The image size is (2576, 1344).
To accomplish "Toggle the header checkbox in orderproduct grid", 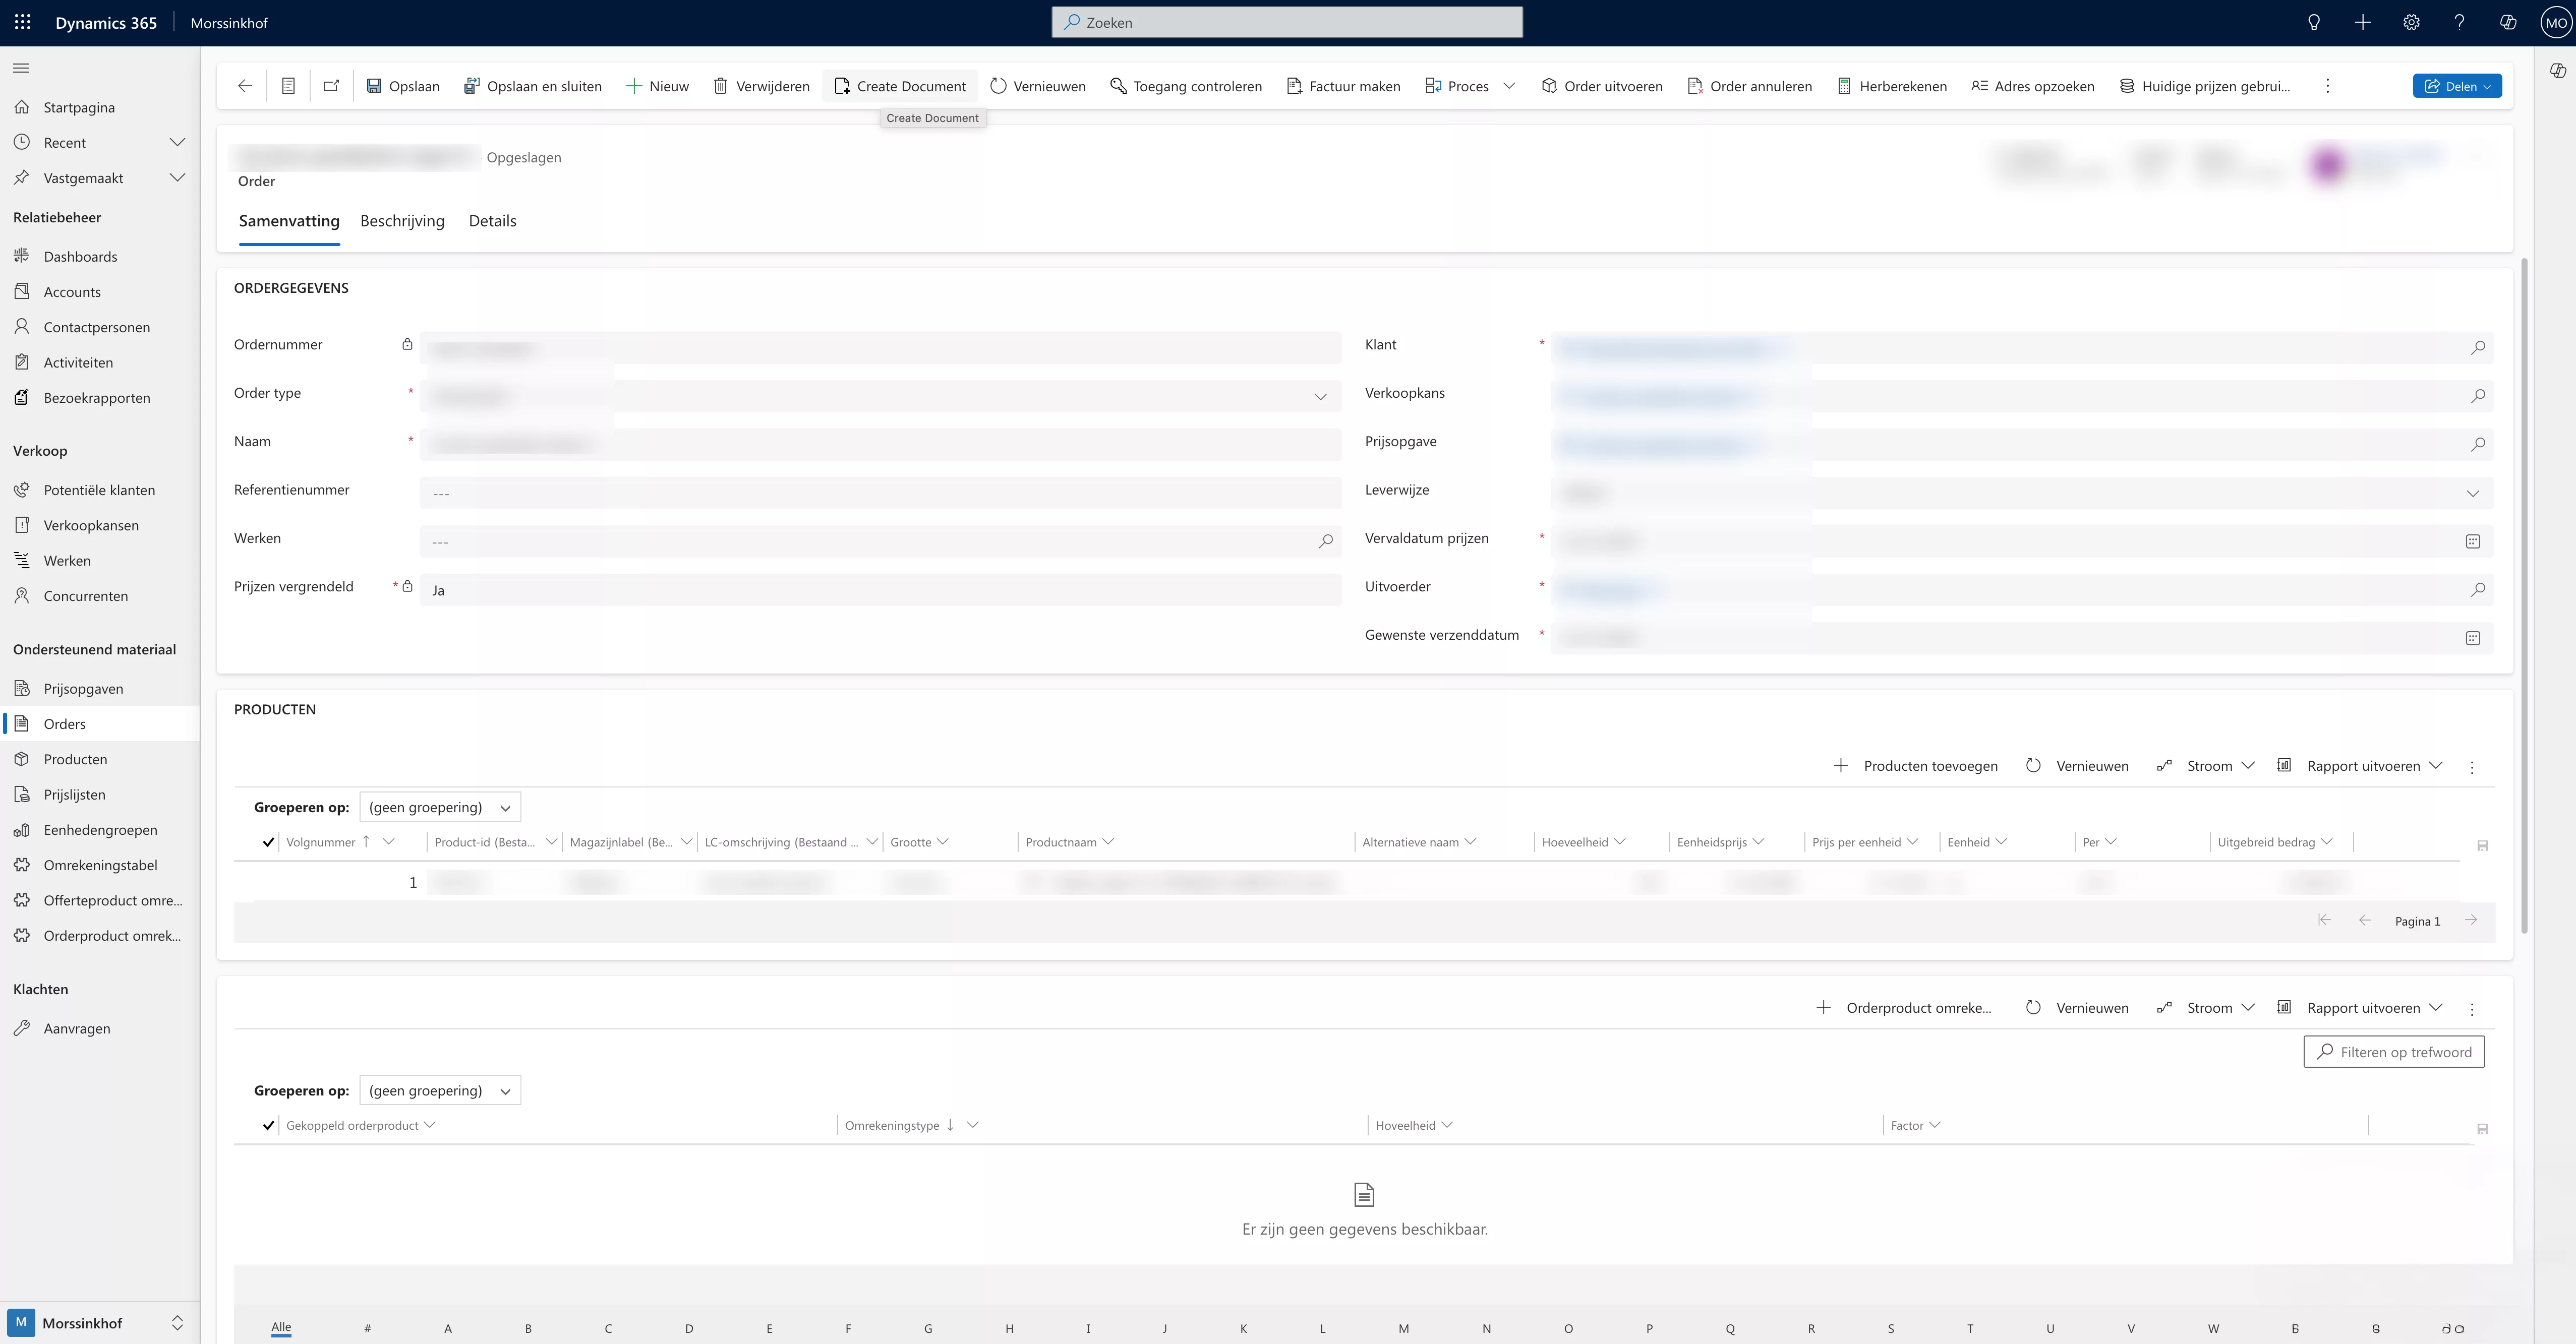I will click(268, 1125).
